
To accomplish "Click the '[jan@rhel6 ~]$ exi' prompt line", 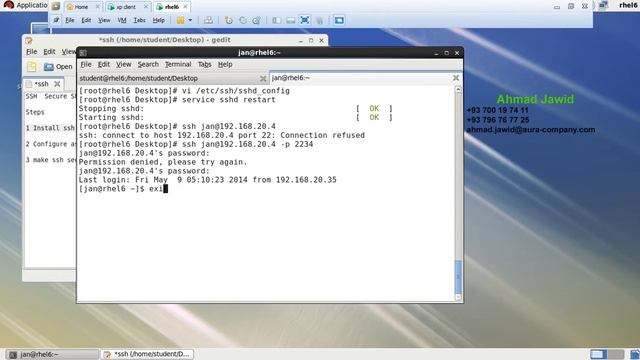I will [123, 189].
